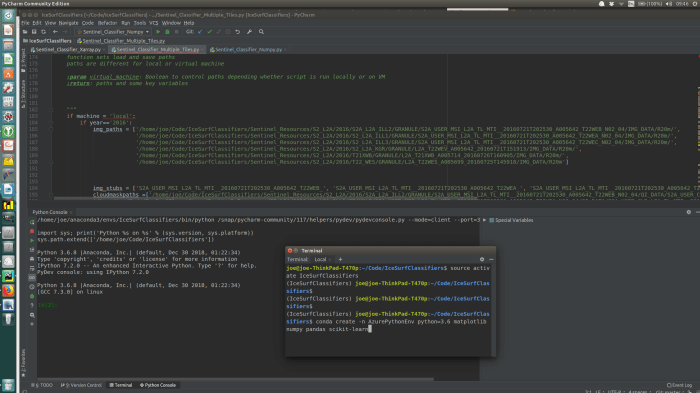The height and width of the screenshot is (393, 700).
Task: Click the console horizontal scrollbar
Action: pos(235,380)
